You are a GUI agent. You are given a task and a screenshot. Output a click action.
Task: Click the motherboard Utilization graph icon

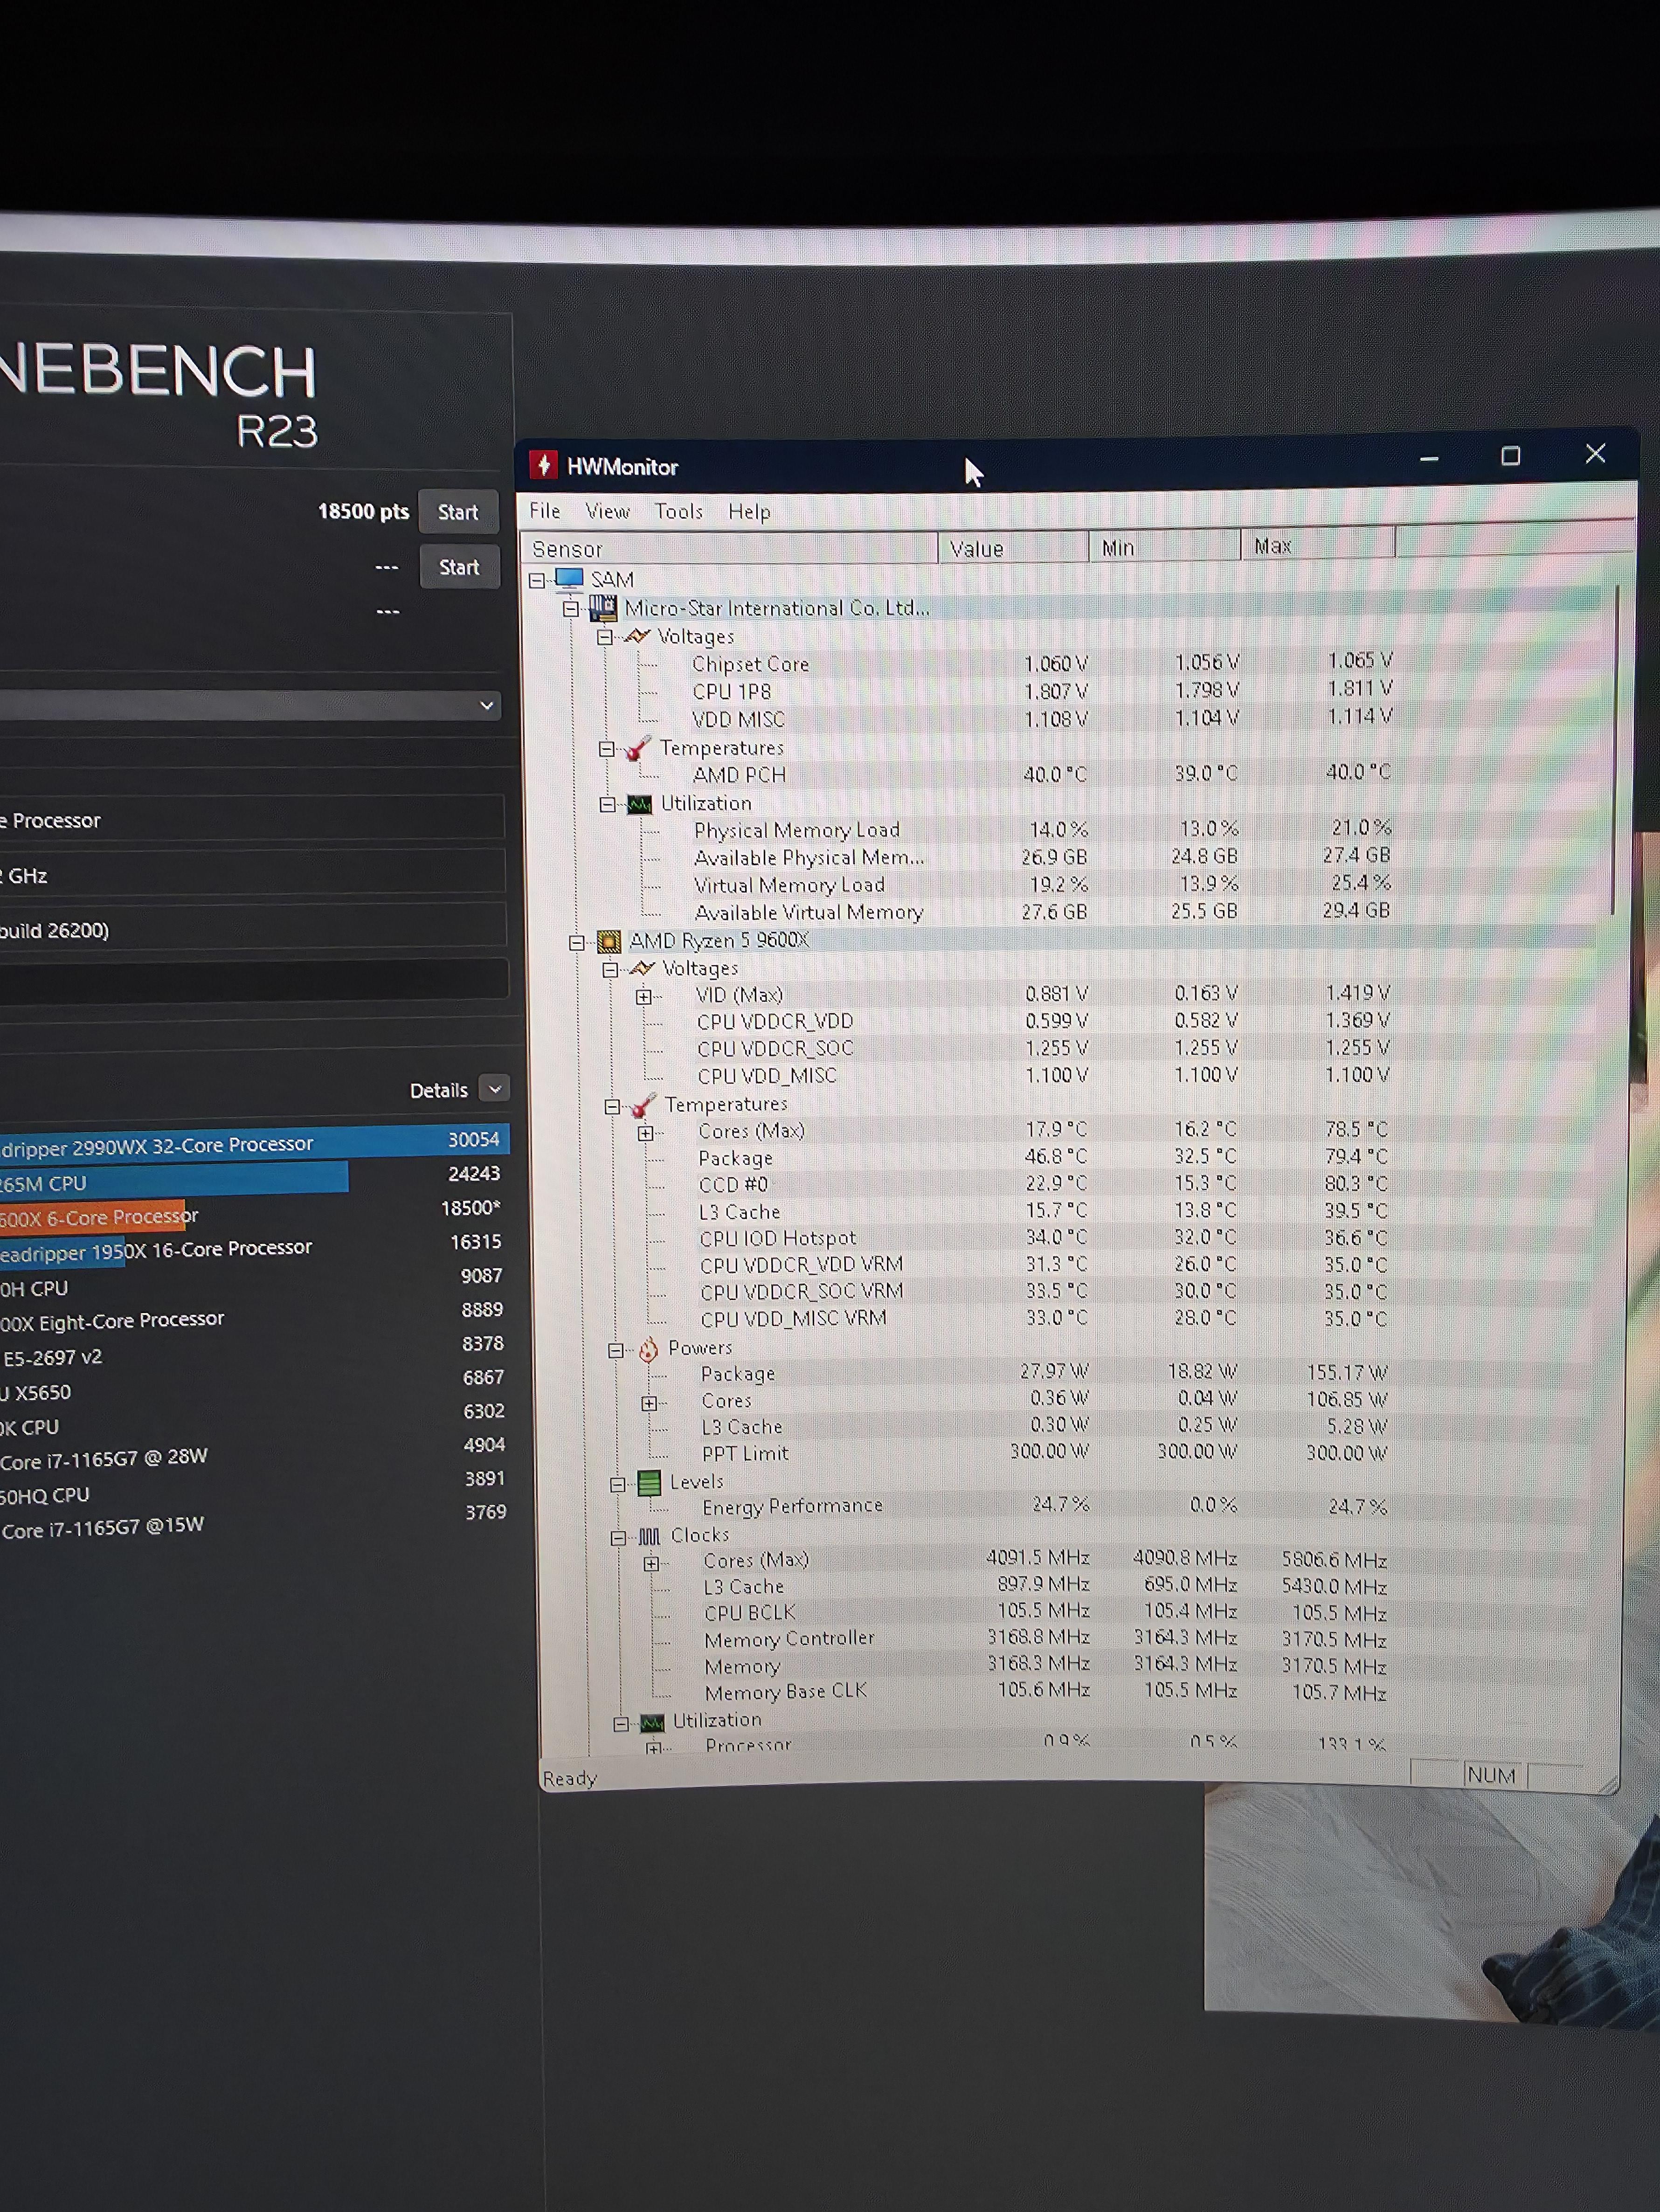point(639,804)
